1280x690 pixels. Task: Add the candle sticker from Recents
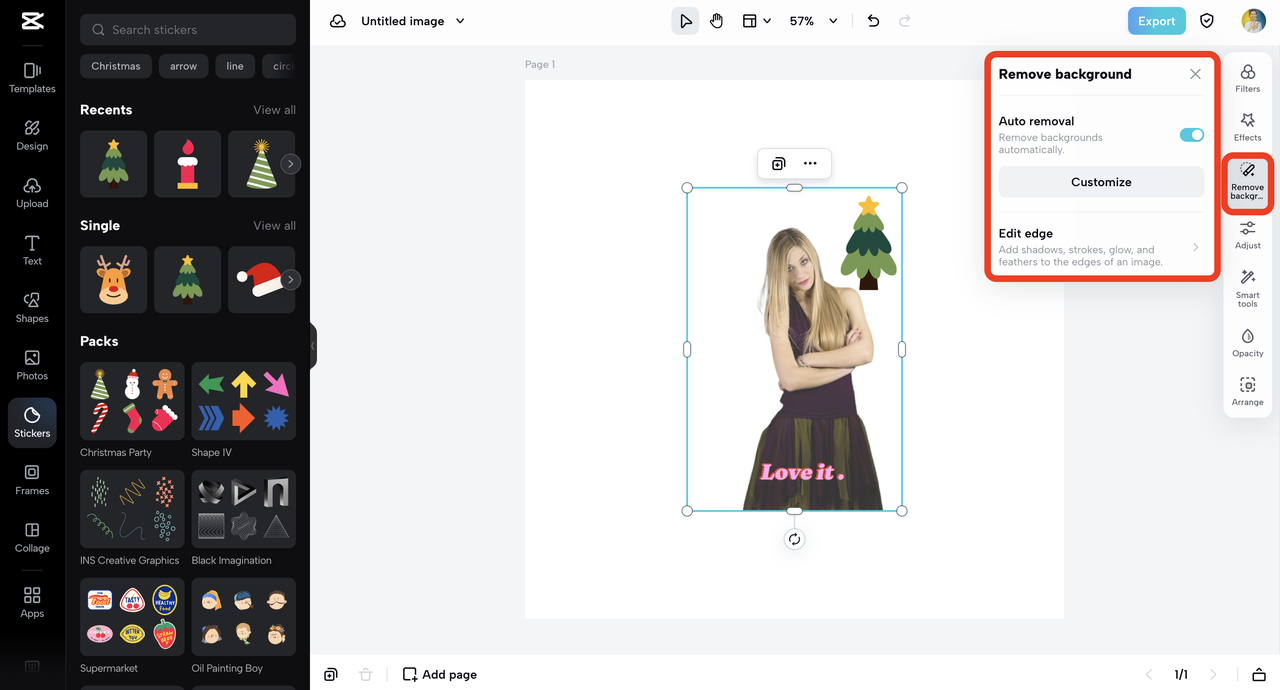pos(187,164)
